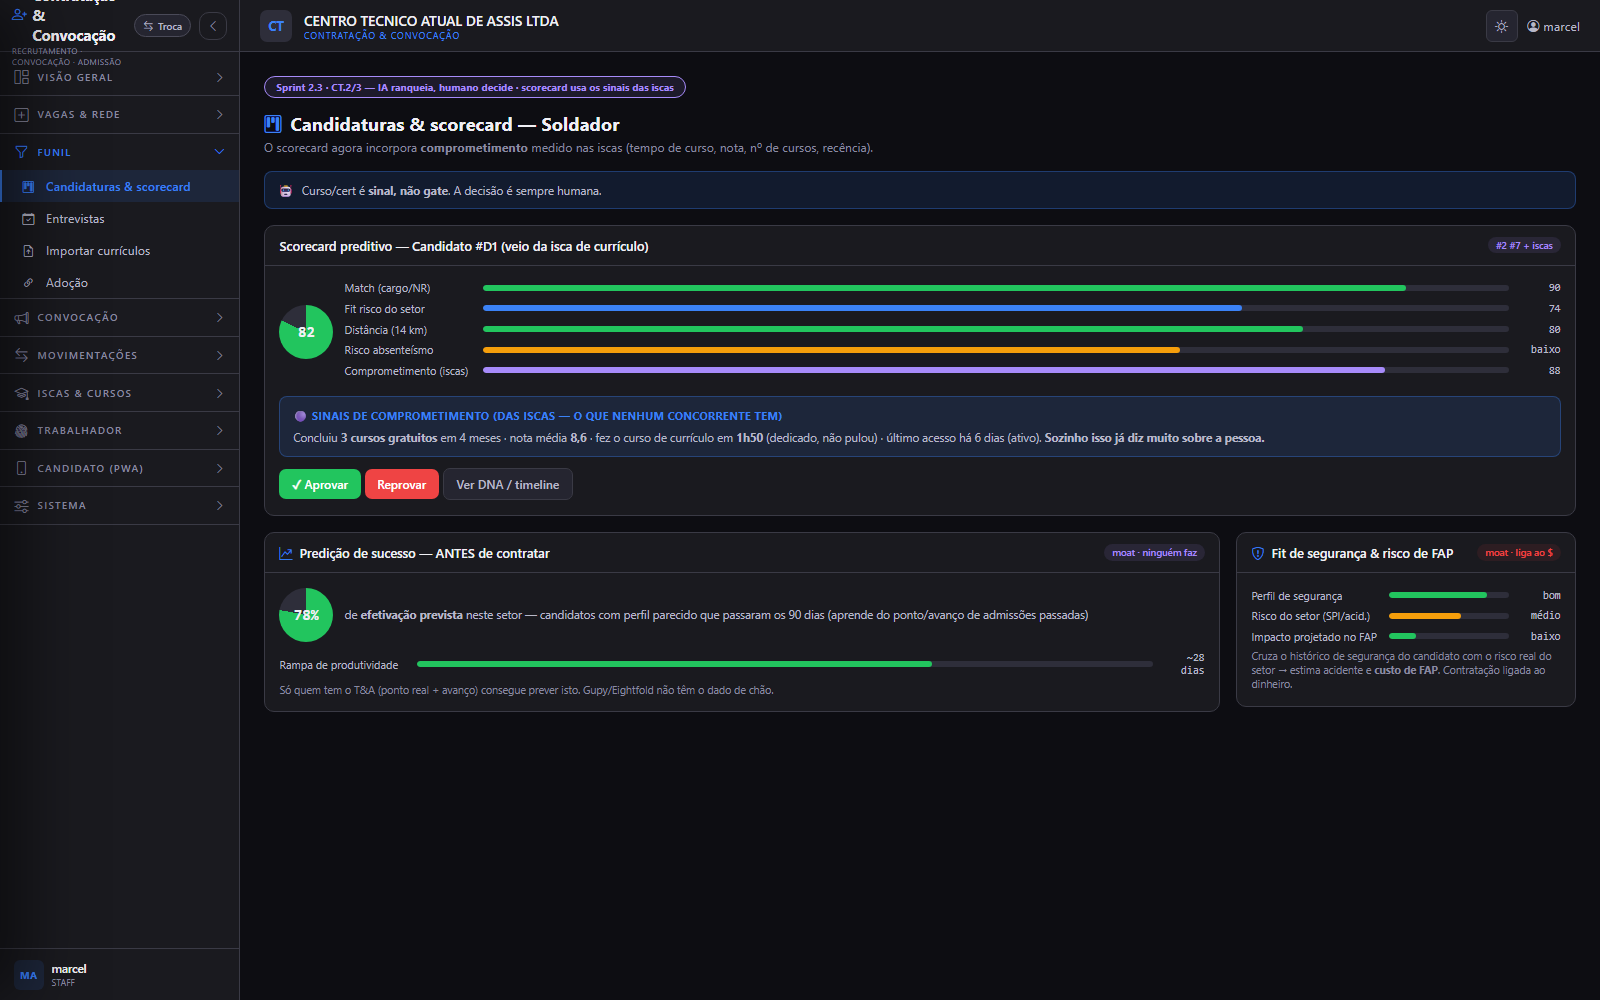Click the Impacto projetado no FAP bar

click(x=1449, y=636)
